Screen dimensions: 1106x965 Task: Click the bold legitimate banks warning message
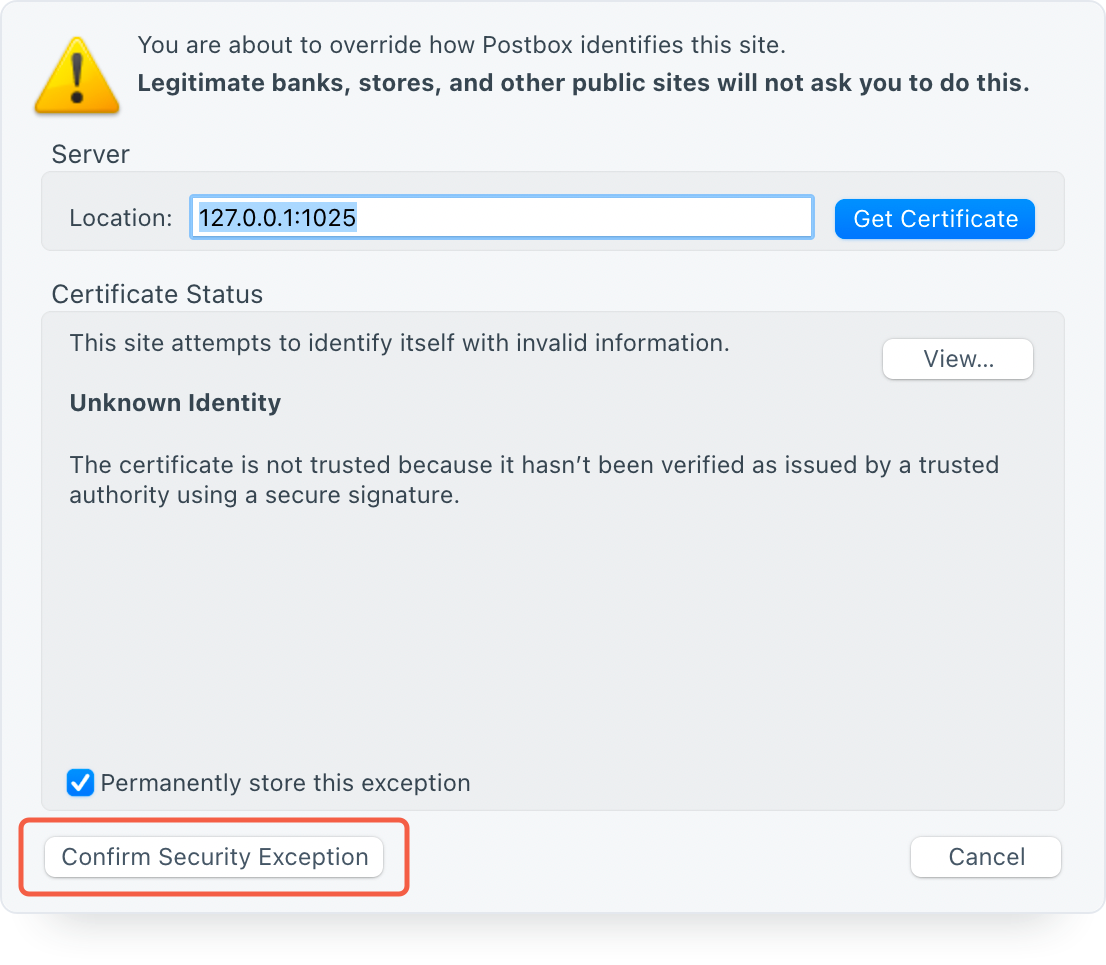pyautogui.click(x=583, y=83)
